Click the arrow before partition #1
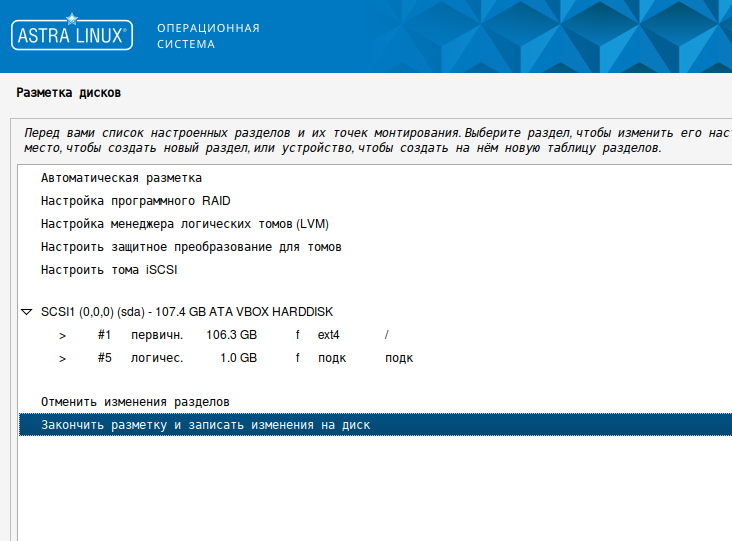Screen dimensions: 732x541 pos(62,336)
